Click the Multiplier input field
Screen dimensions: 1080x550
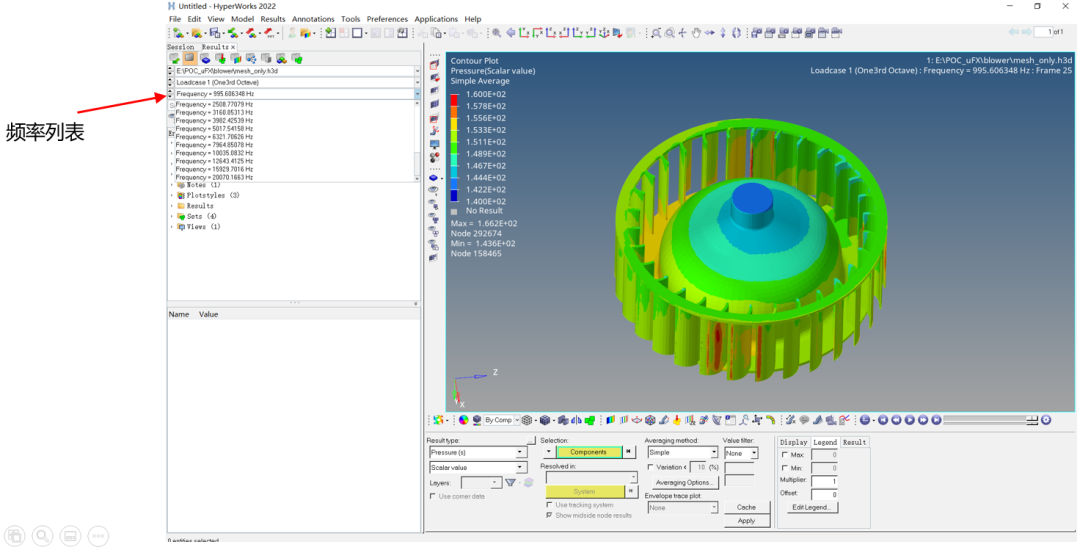coord(824,481)
